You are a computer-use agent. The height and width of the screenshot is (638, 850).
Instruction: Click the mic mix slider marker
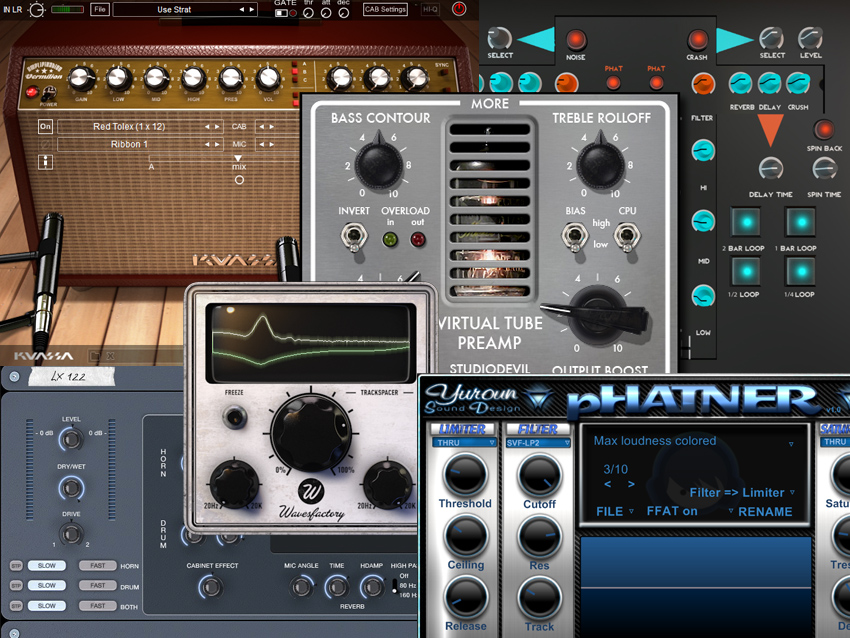coord(238,158)
